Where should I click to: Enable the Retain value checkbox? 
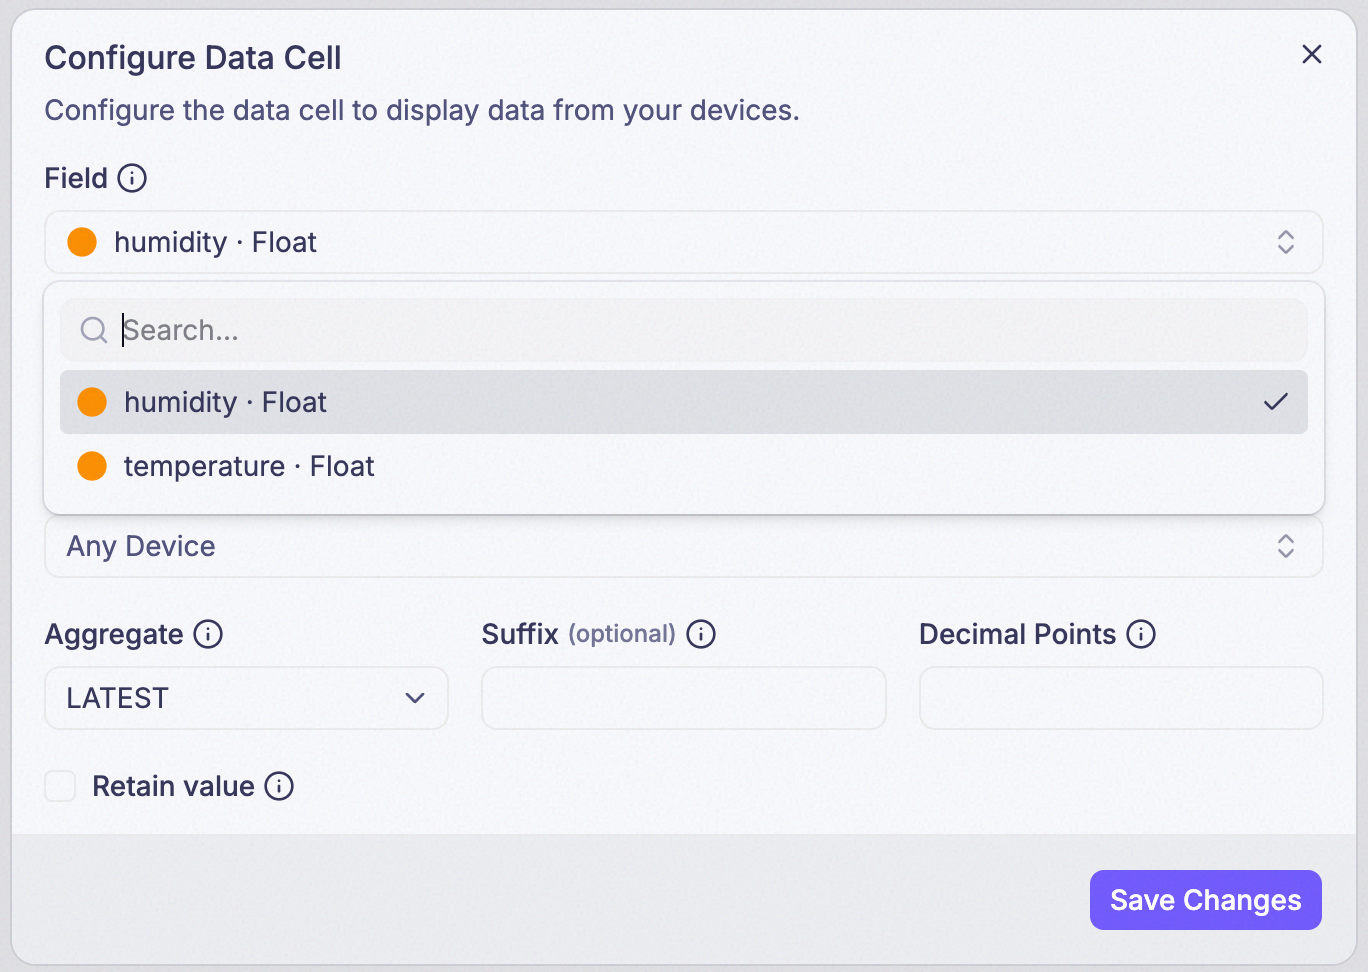click(x=60, y=786)
